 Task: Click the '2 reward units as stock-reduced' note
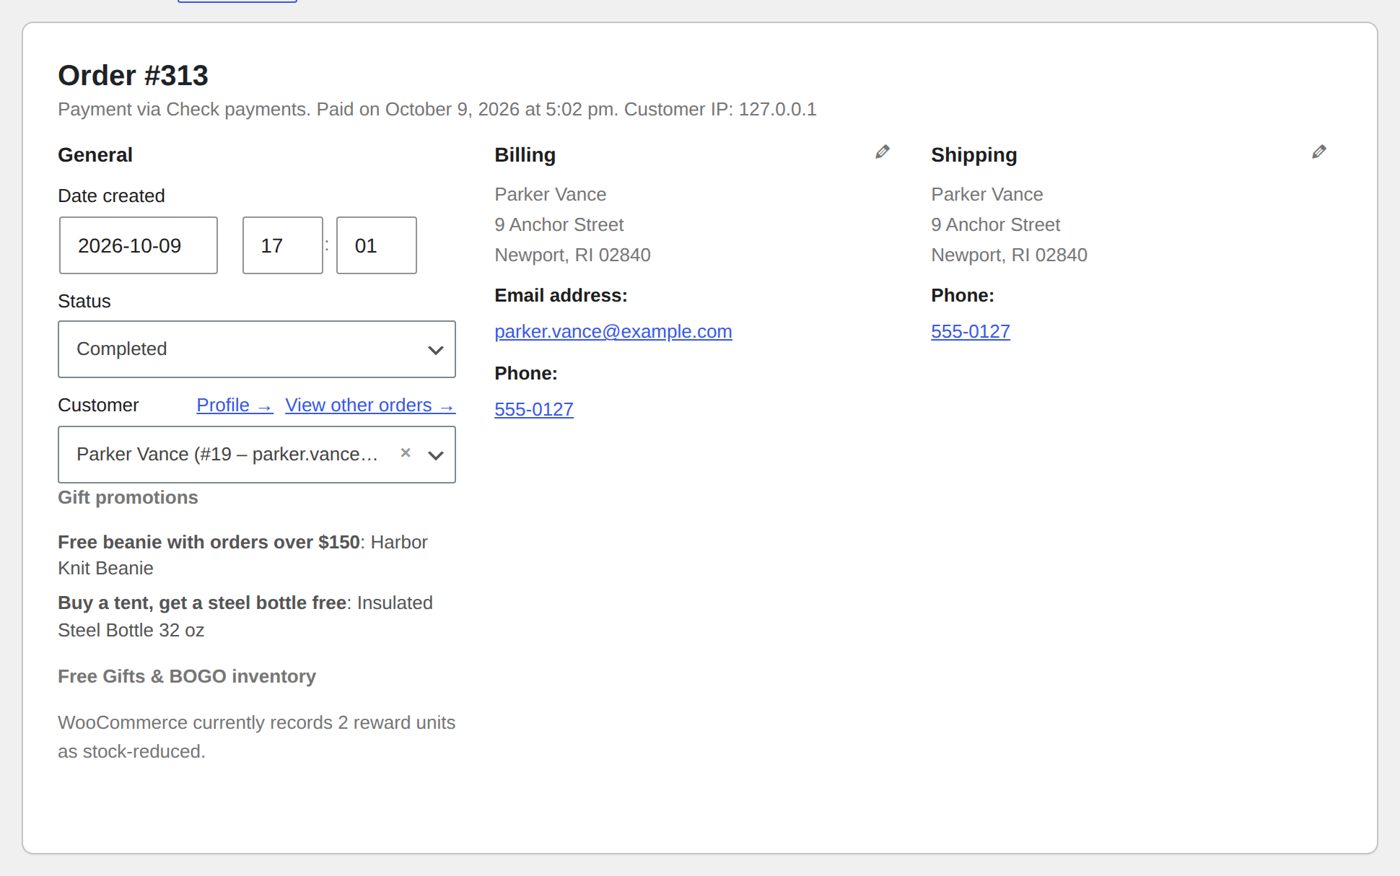[x=257, y=737]
